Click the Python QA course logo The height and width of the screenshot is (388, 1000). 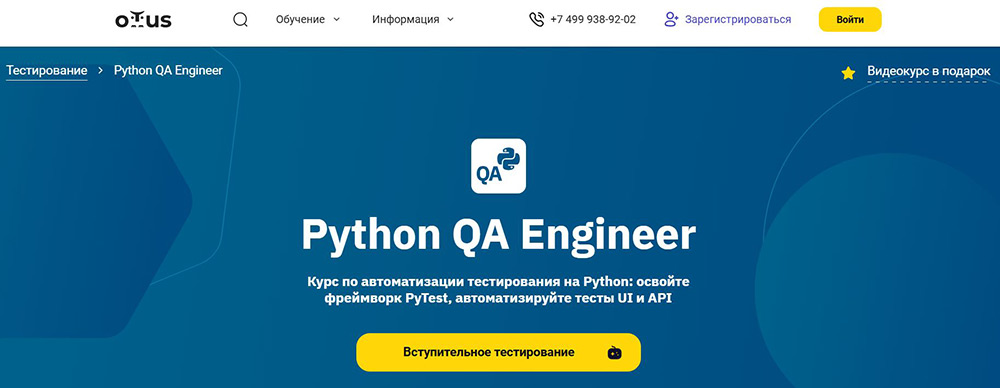tap(499, 166)
